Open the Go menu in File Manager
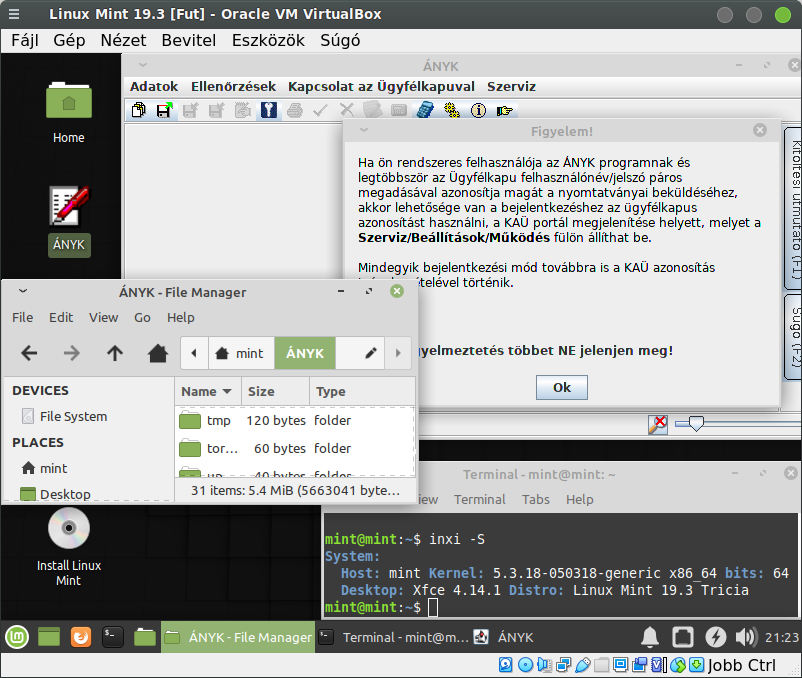 pos(142,318)
